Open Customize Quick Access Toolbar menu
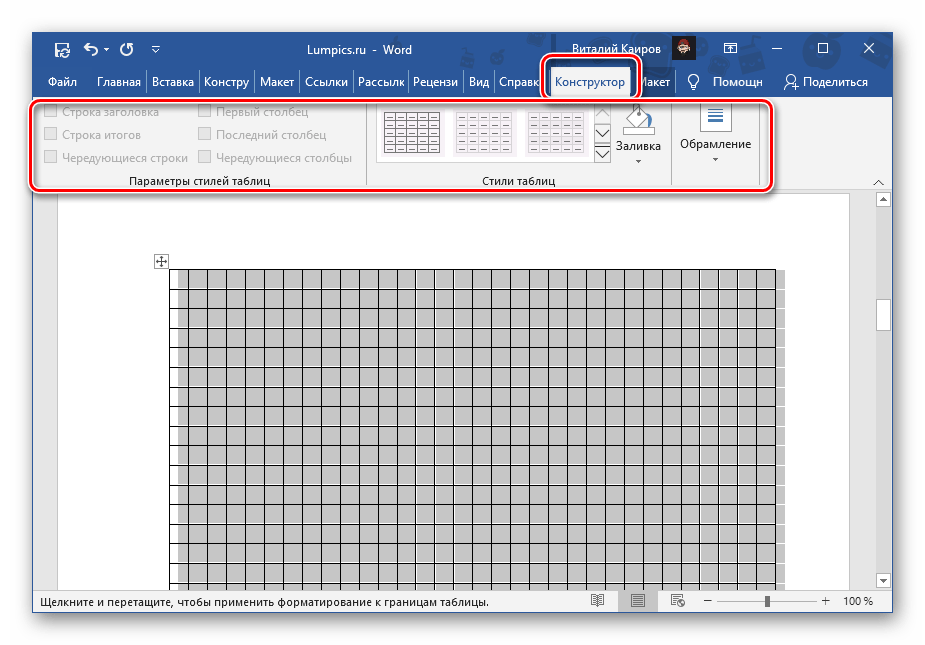 [156, 50]
